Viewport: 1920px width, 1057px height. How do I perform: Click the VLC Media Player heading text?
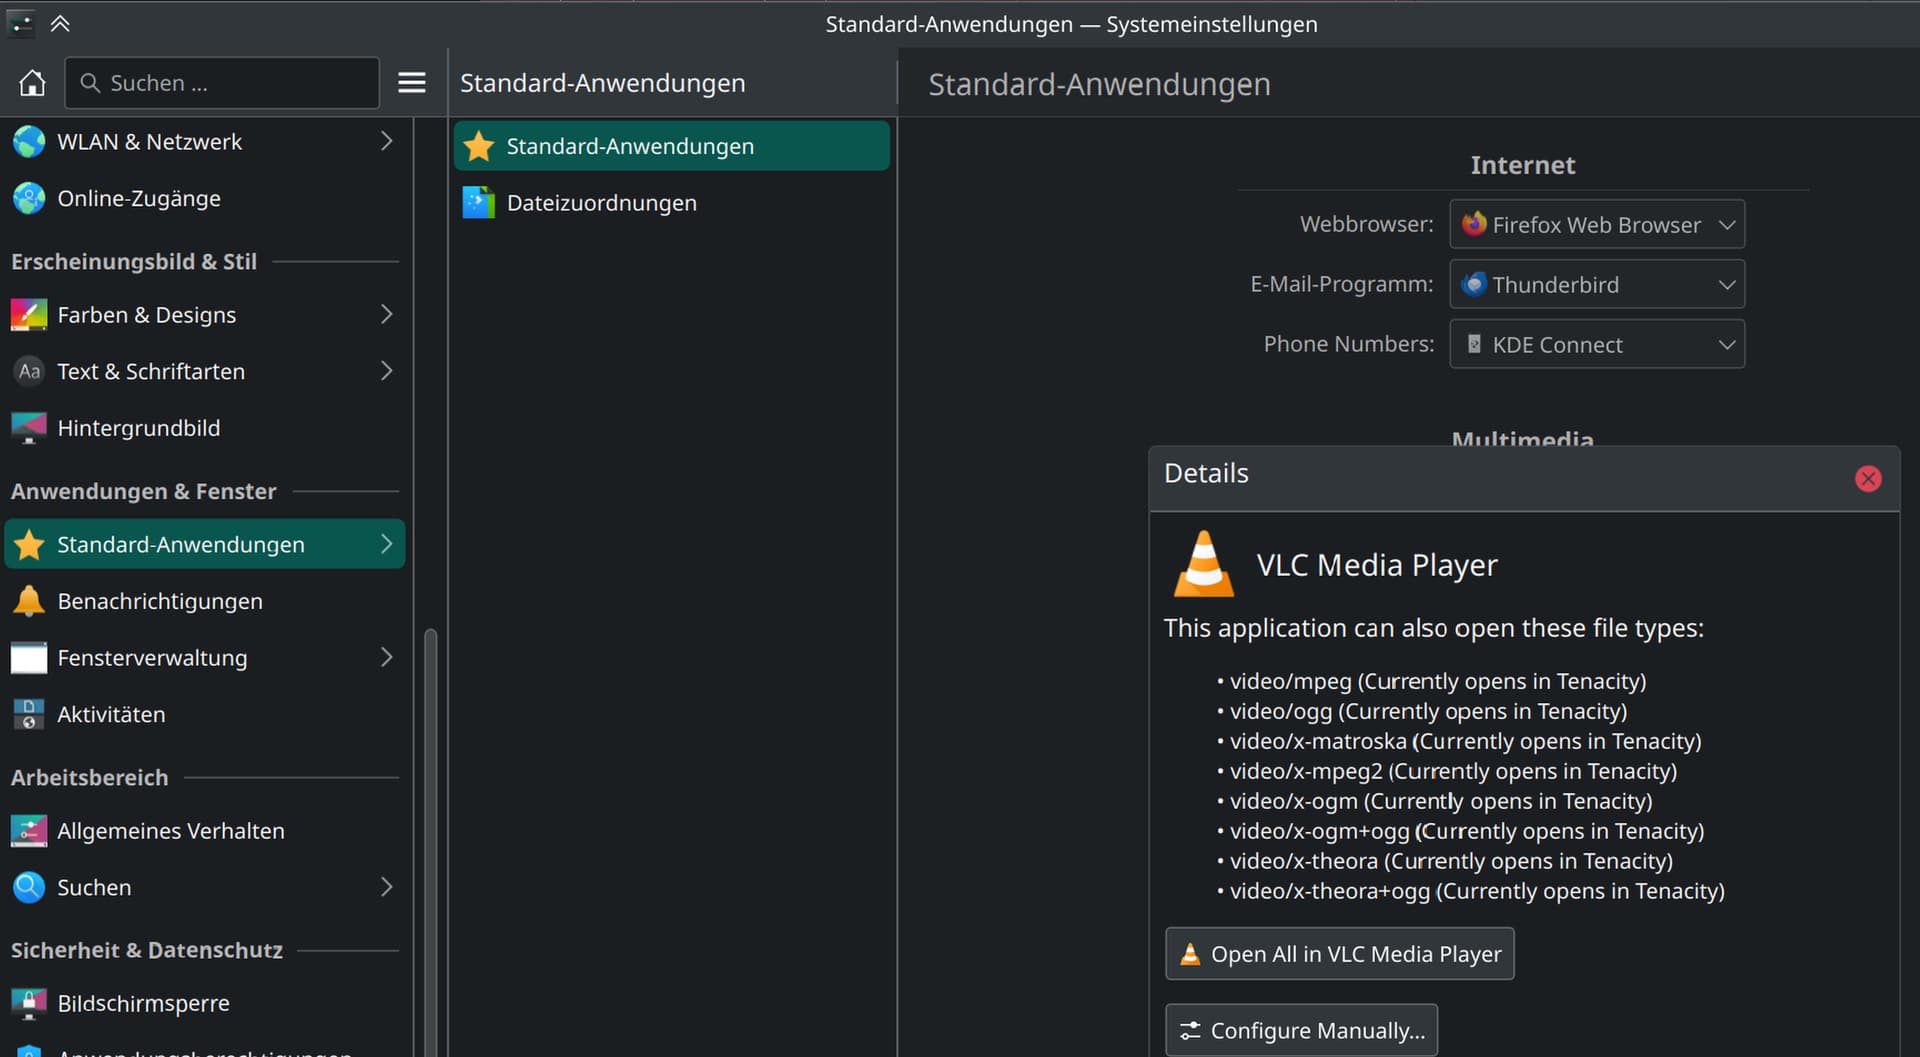click(1377, 565)
